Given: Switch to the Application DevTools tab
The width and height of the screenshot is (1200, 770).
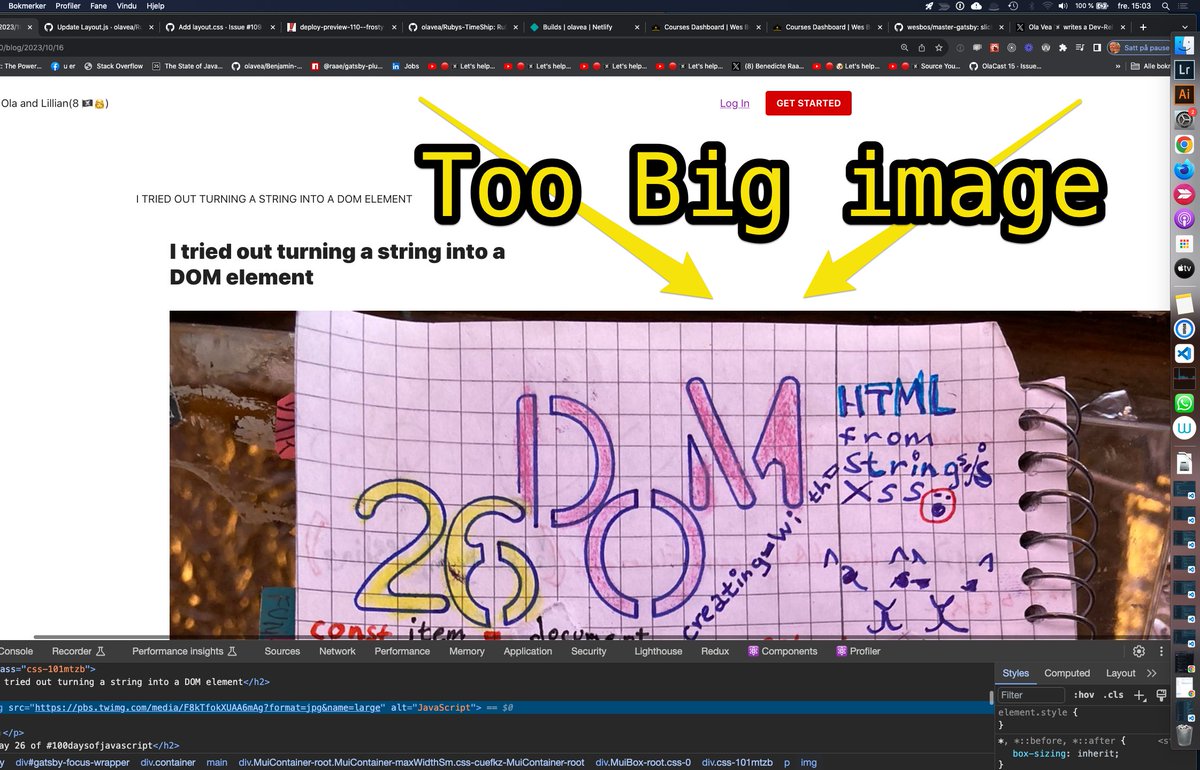Looking at the screenshot, I should tap(528, 651).
